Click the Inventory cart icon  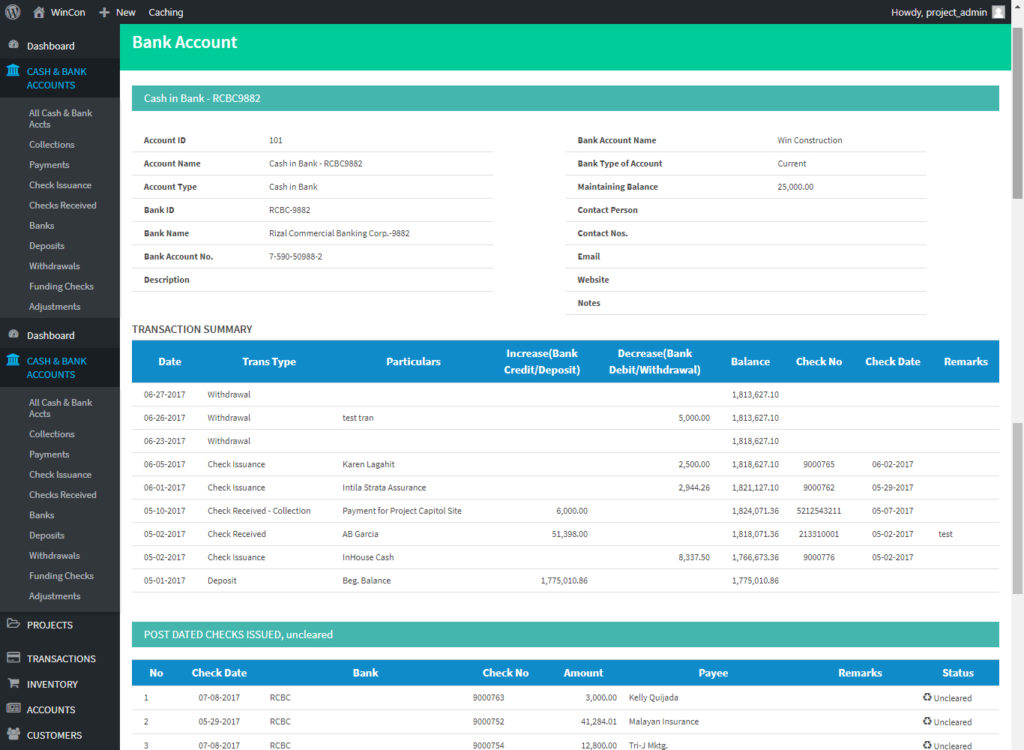pyautogui.click(x=13, y=684)
